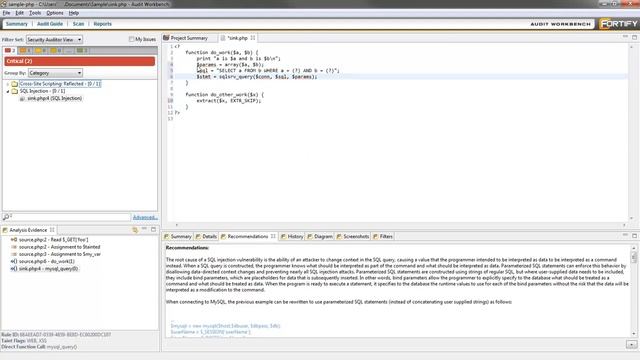Click the Scan toolbar link
640x360 pixels.
(x=78, y=24)
